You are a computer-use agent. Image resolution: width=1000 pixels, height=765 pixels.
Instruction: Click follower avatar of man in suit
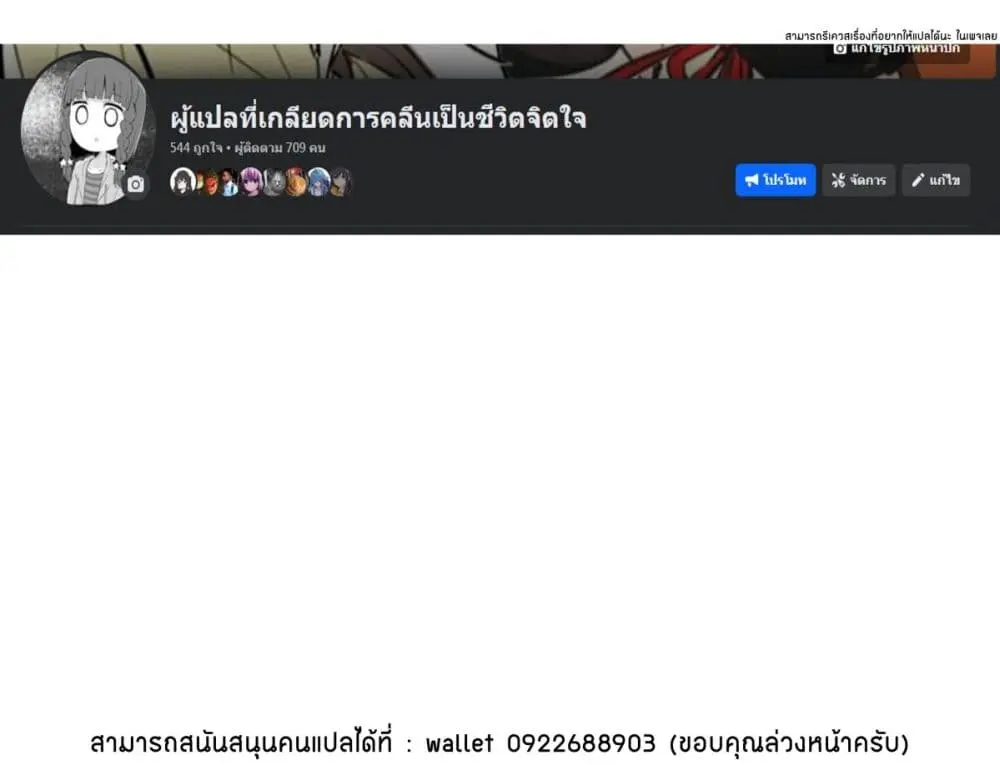click(228, 182)
